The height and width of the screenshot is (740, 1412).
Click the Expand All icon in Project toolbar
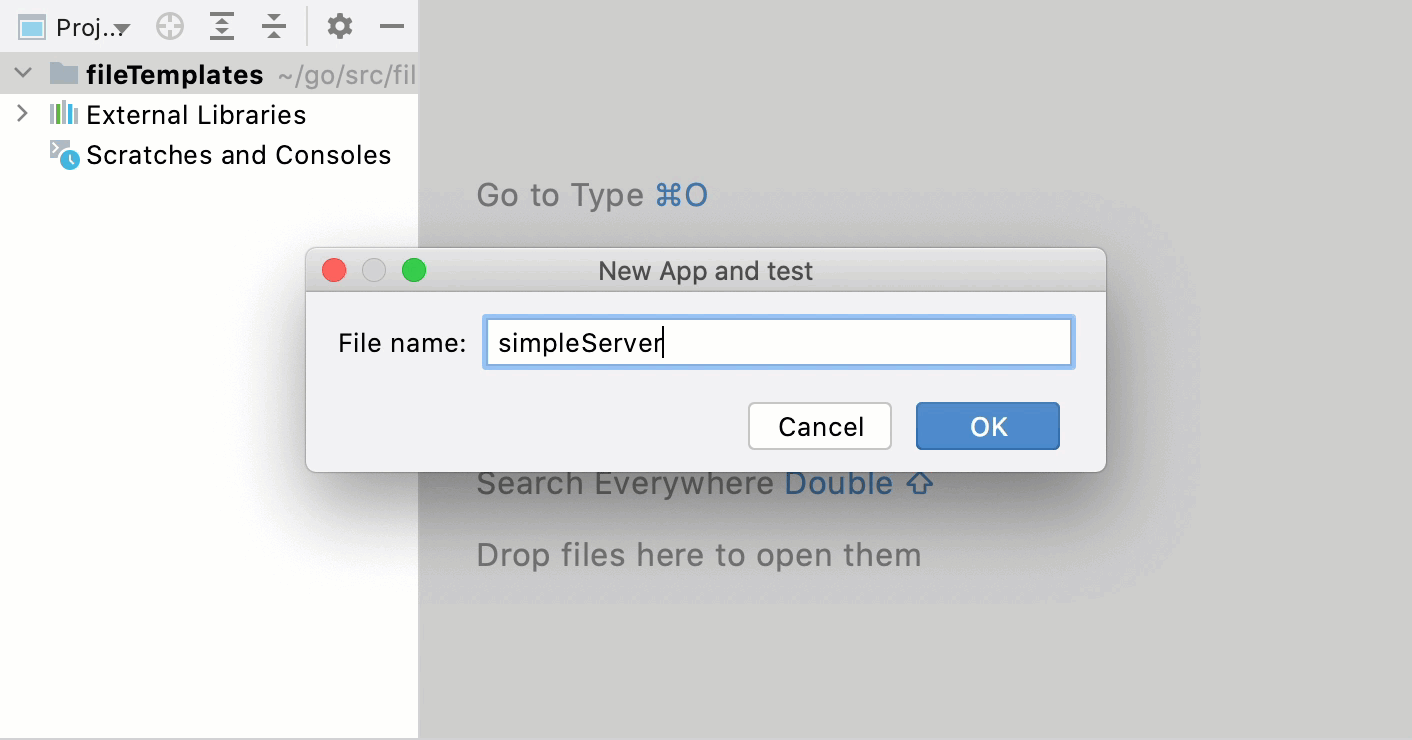[221, 26]
